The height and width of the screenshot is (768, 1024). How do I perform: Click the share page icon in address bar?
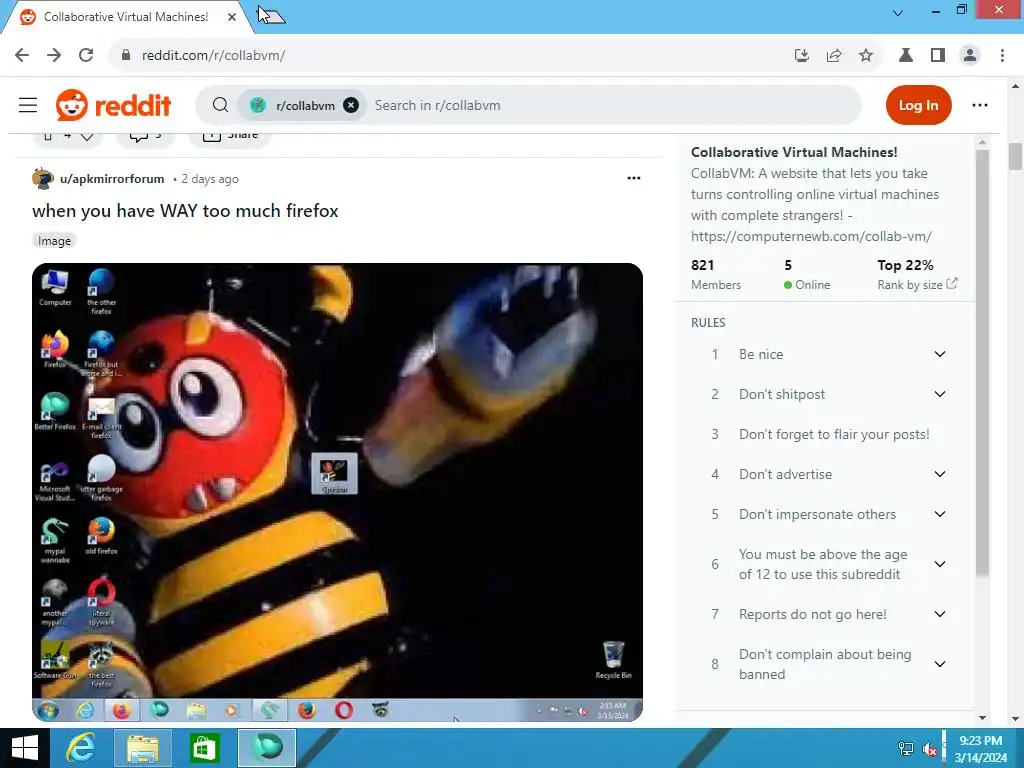(x=834, y=56)
